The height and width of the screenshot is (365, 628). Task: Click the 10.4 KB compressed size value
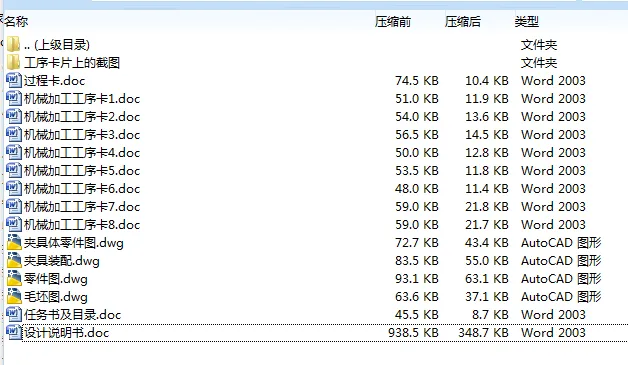487,81
